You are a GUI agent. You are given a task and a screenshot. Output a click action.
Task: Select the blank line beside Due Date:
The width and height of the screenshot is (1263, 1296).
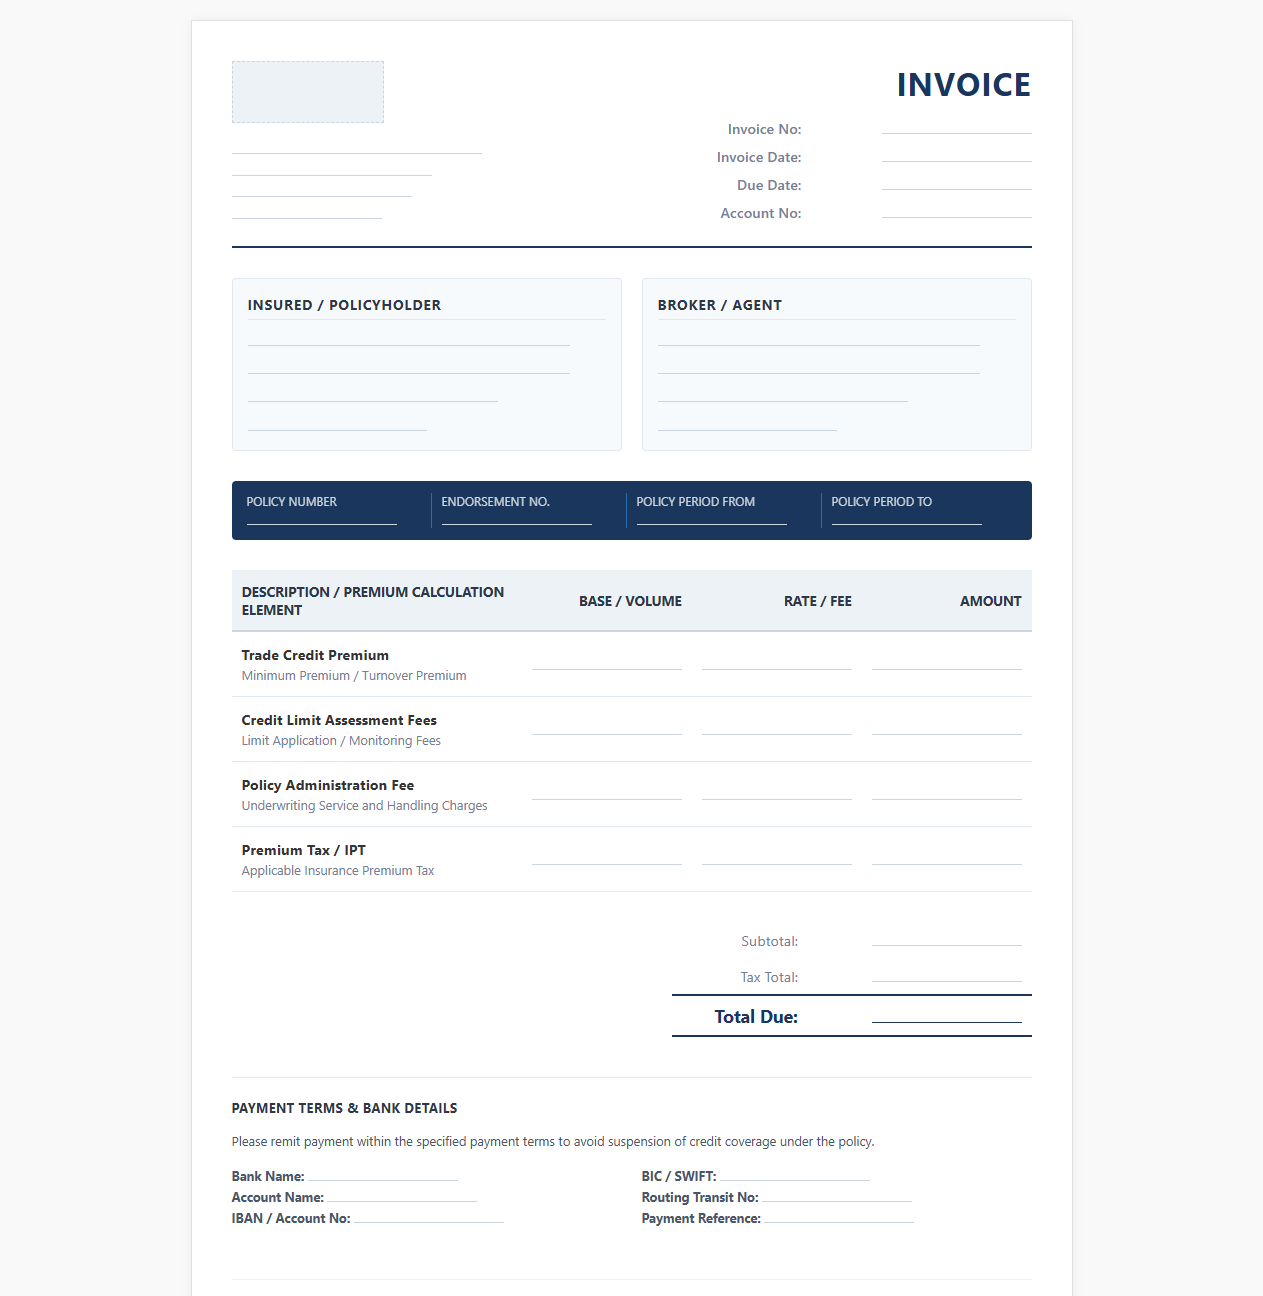pyautogui.click(x=957, y=184)
